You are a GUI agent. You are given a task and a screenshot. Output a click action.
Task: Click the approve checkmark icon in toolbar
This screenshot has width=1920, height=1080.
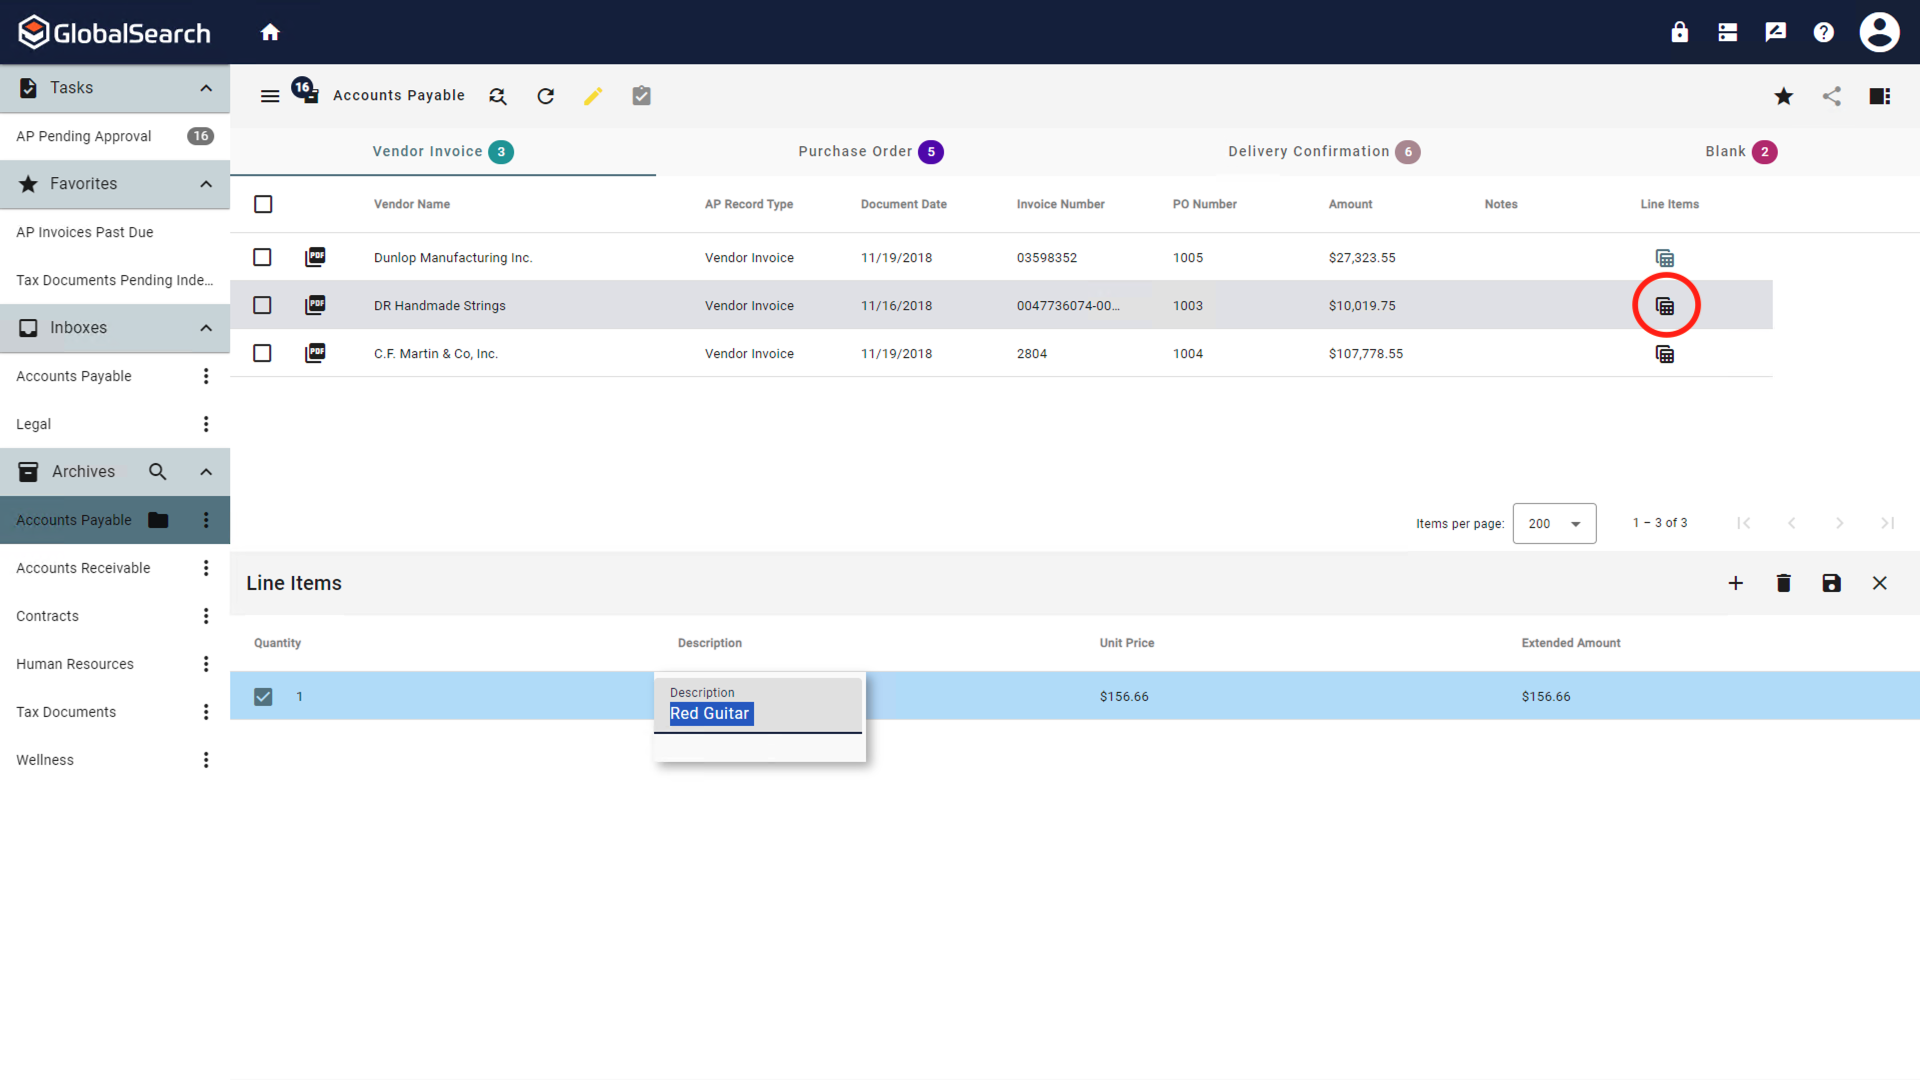641,95
